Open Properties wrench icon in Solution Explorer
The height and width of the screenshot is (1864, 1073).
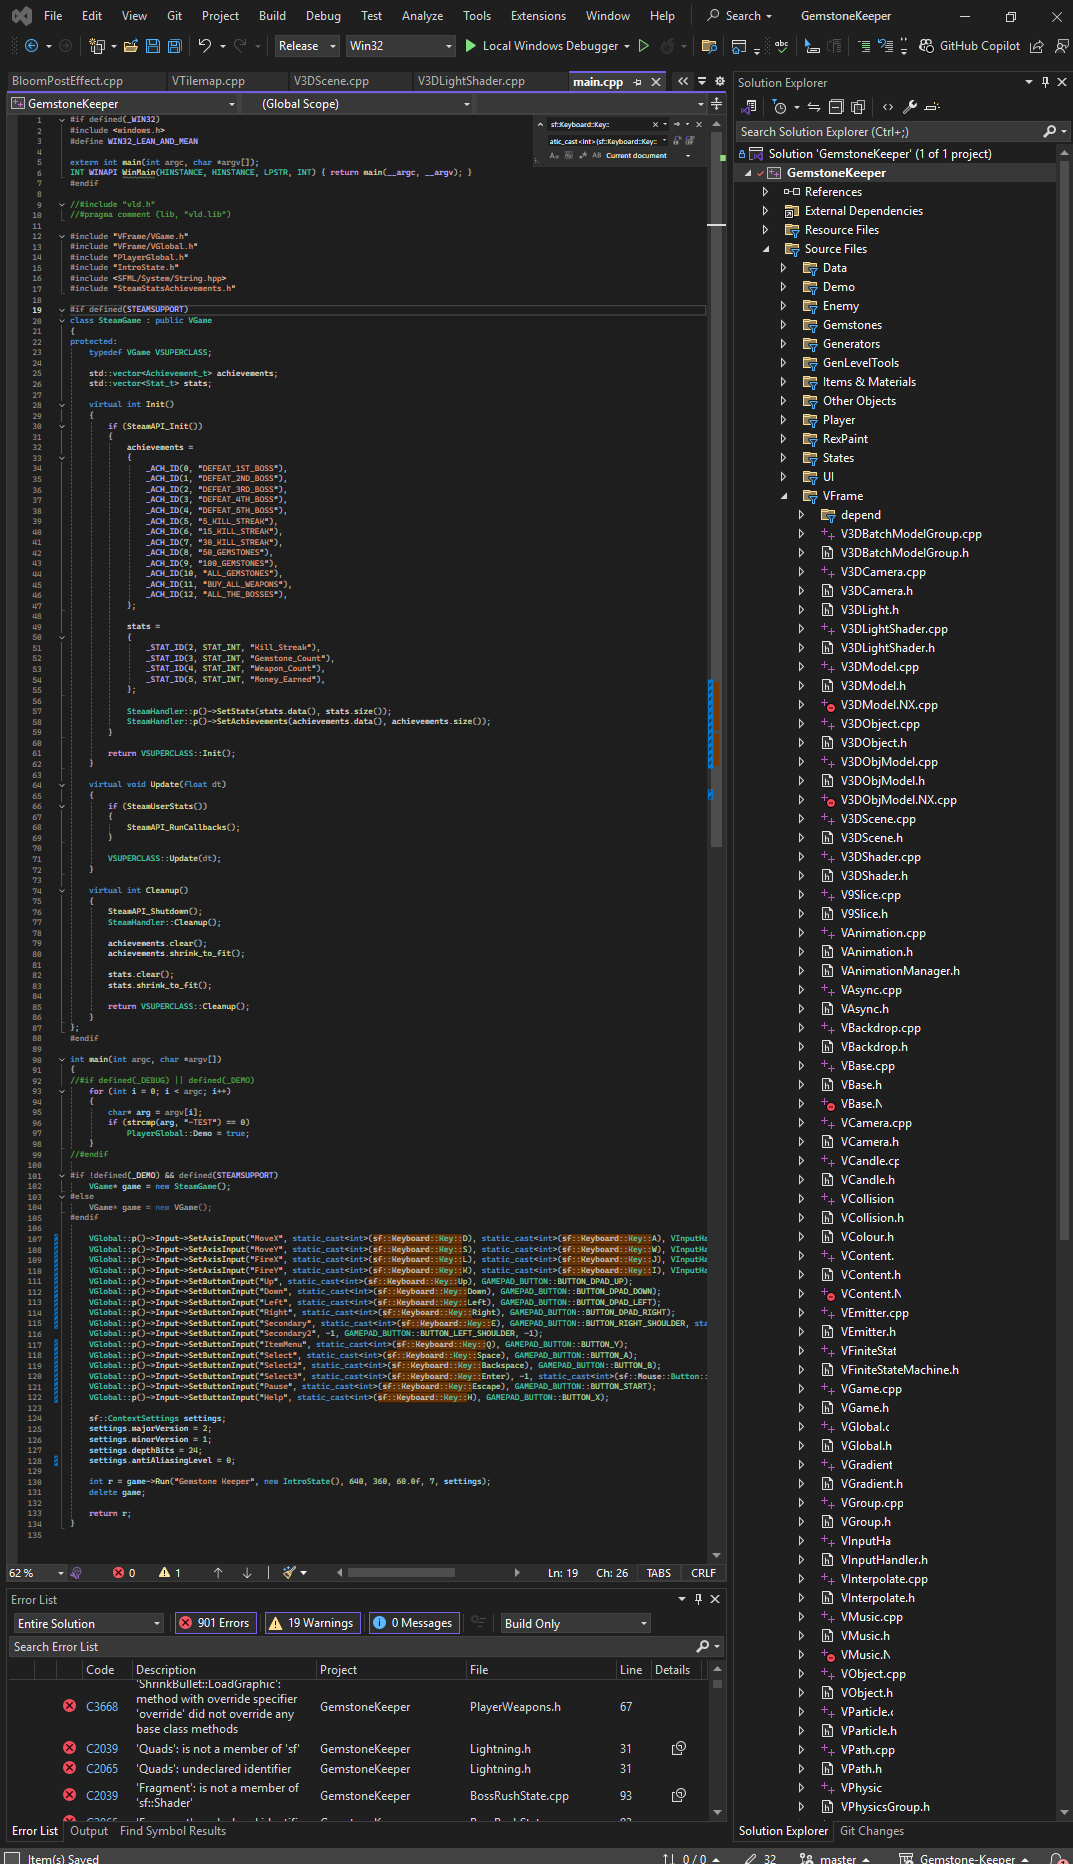point(909,107)
